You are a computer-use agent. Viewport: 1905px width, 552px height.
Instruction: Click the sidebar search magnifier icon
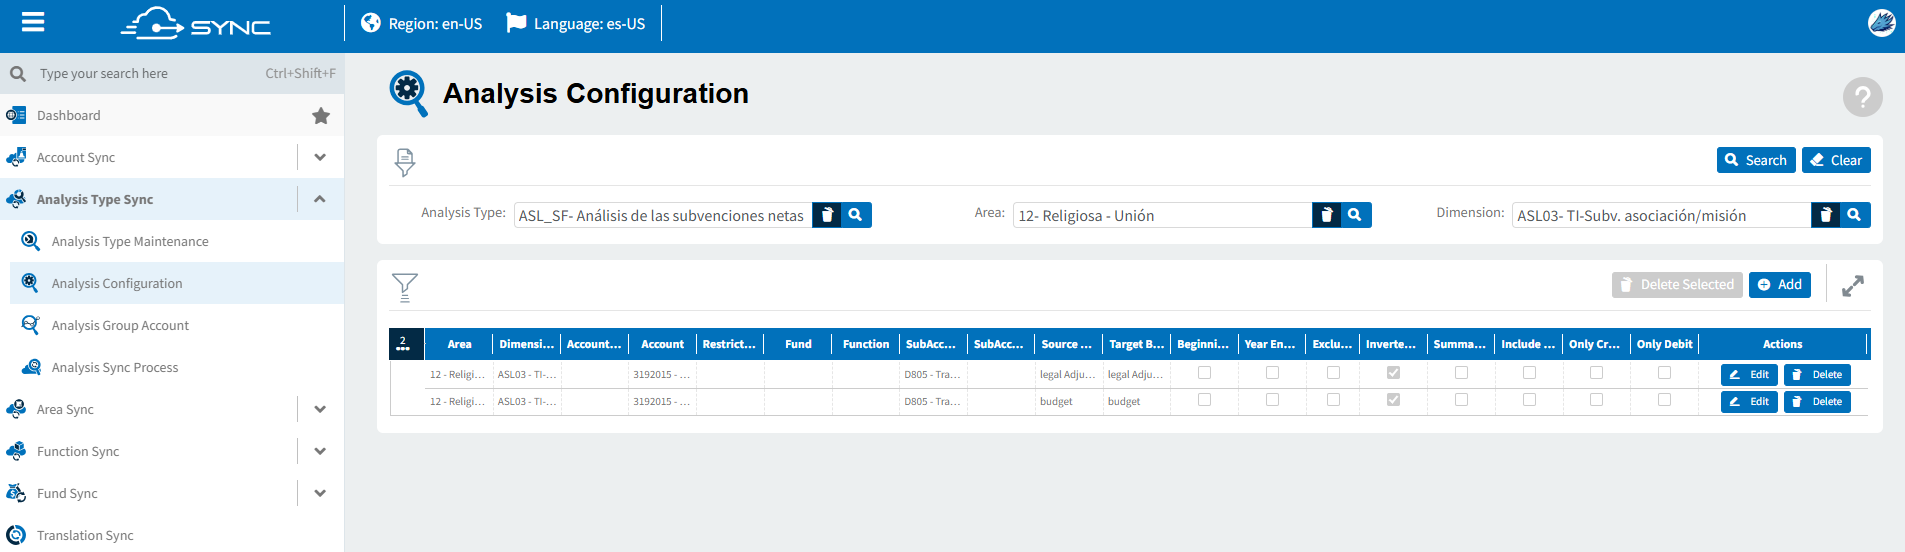point(17,74)
